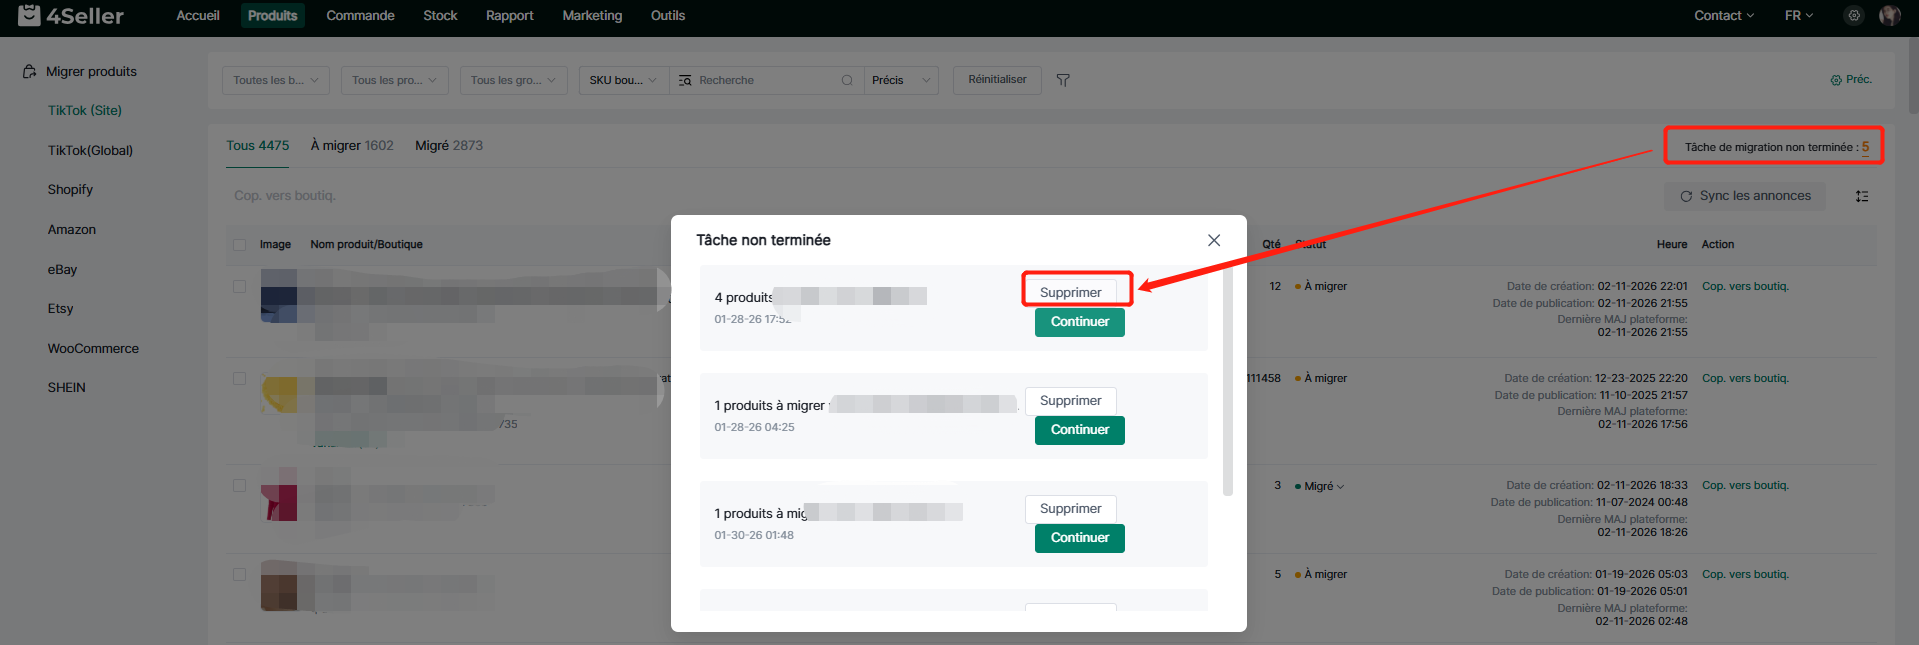Click Supprimer for the 4 produits task
Screen dimensions: 1919x645
pyautogui.click(x=1070, y=292)
